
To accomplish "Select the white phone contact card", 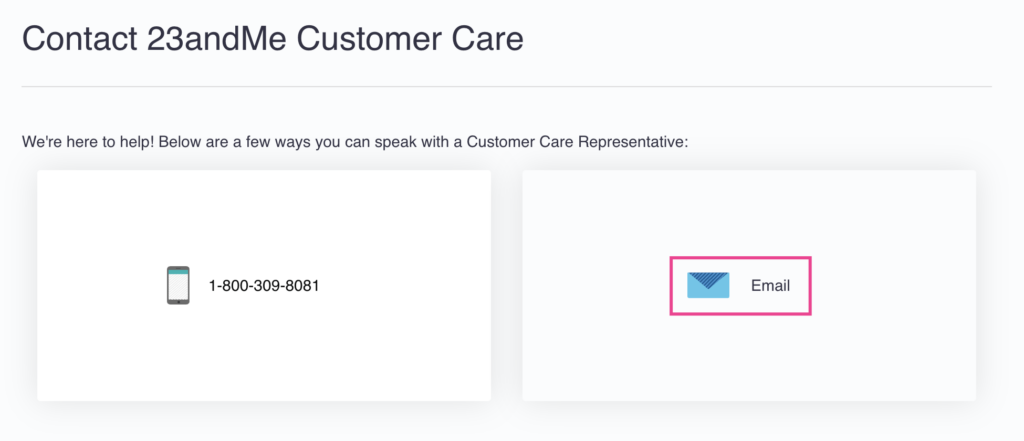I will 264,286.
